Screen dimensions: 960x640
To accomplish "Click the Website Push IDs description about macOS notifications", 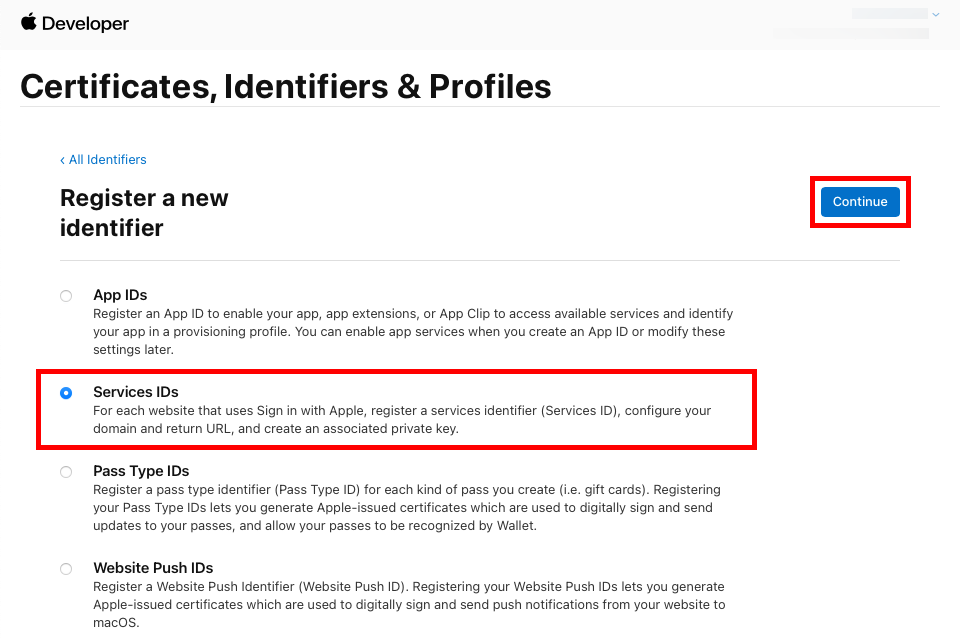I will (409, 604).
